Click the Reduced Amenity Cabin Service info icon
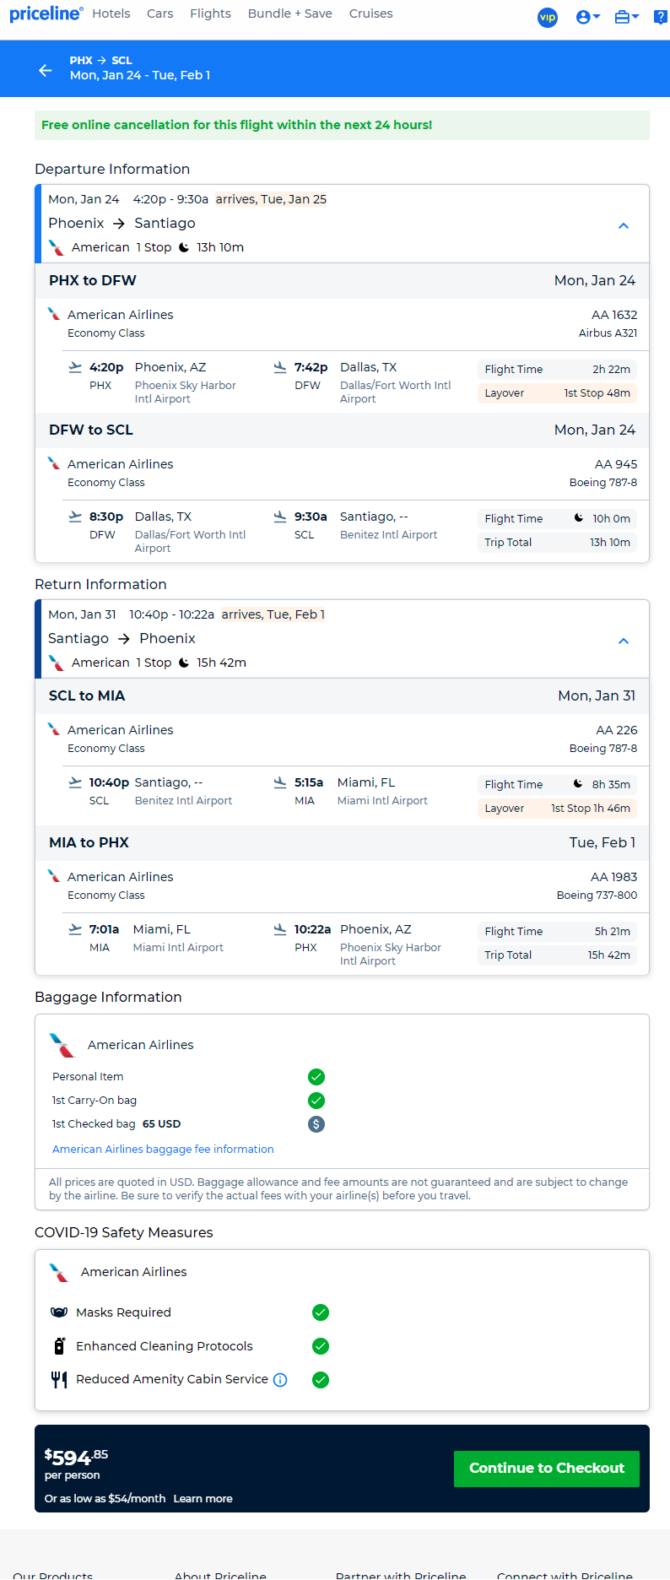 click(x=280, y=1380)
